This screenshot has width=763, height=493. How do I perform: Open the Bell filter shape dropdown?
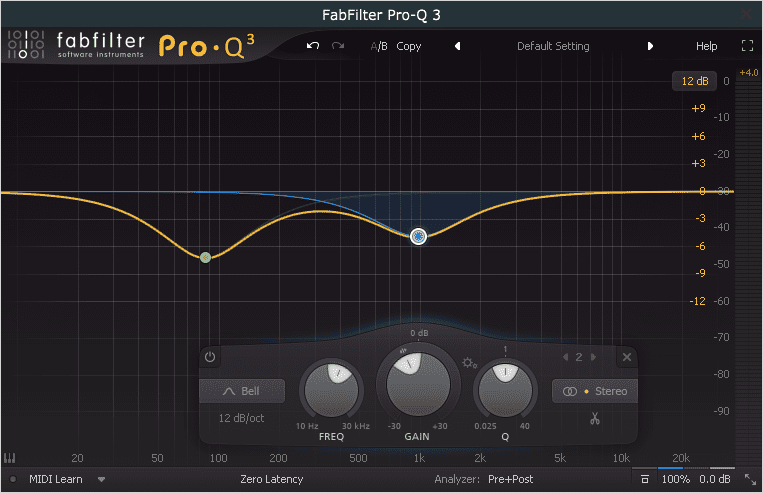pyautogui.click(x=242, y=391)
